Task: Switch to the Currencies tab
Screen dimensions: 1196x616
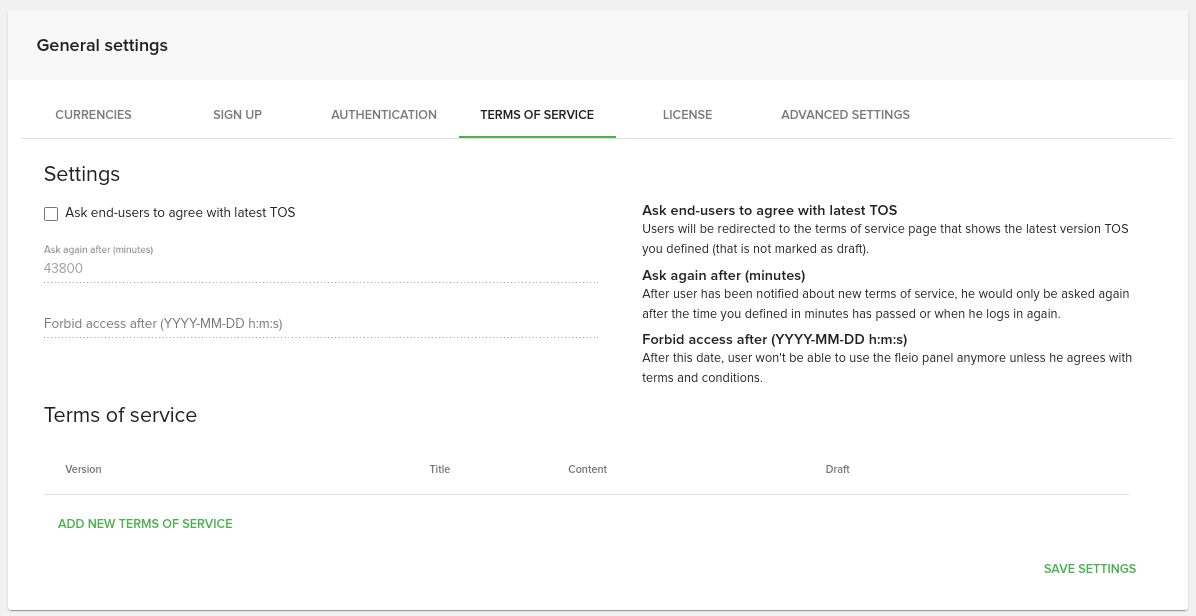Action: [x=93, y=114]
